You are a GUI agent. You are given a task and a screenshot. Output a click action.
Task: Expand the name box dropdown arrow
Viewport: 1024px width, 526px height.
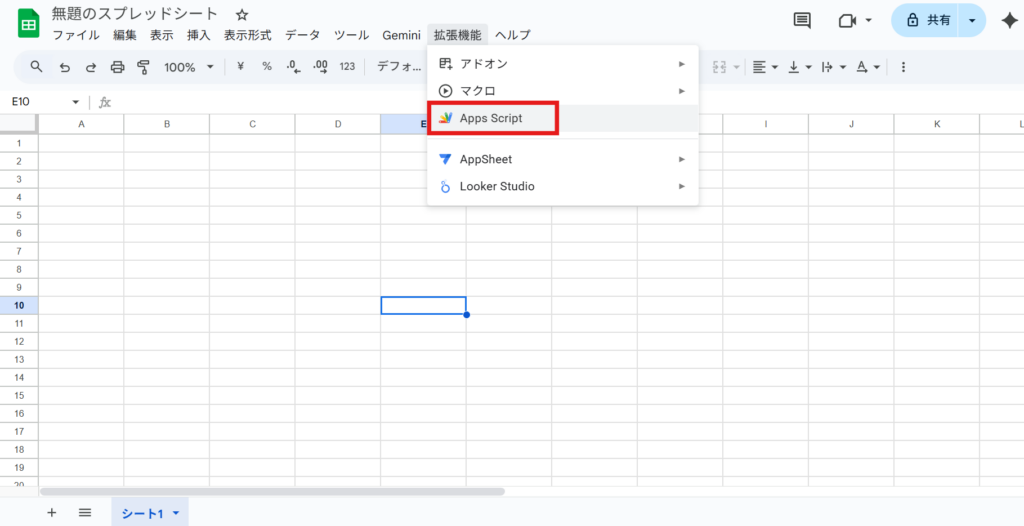point(75,102)
